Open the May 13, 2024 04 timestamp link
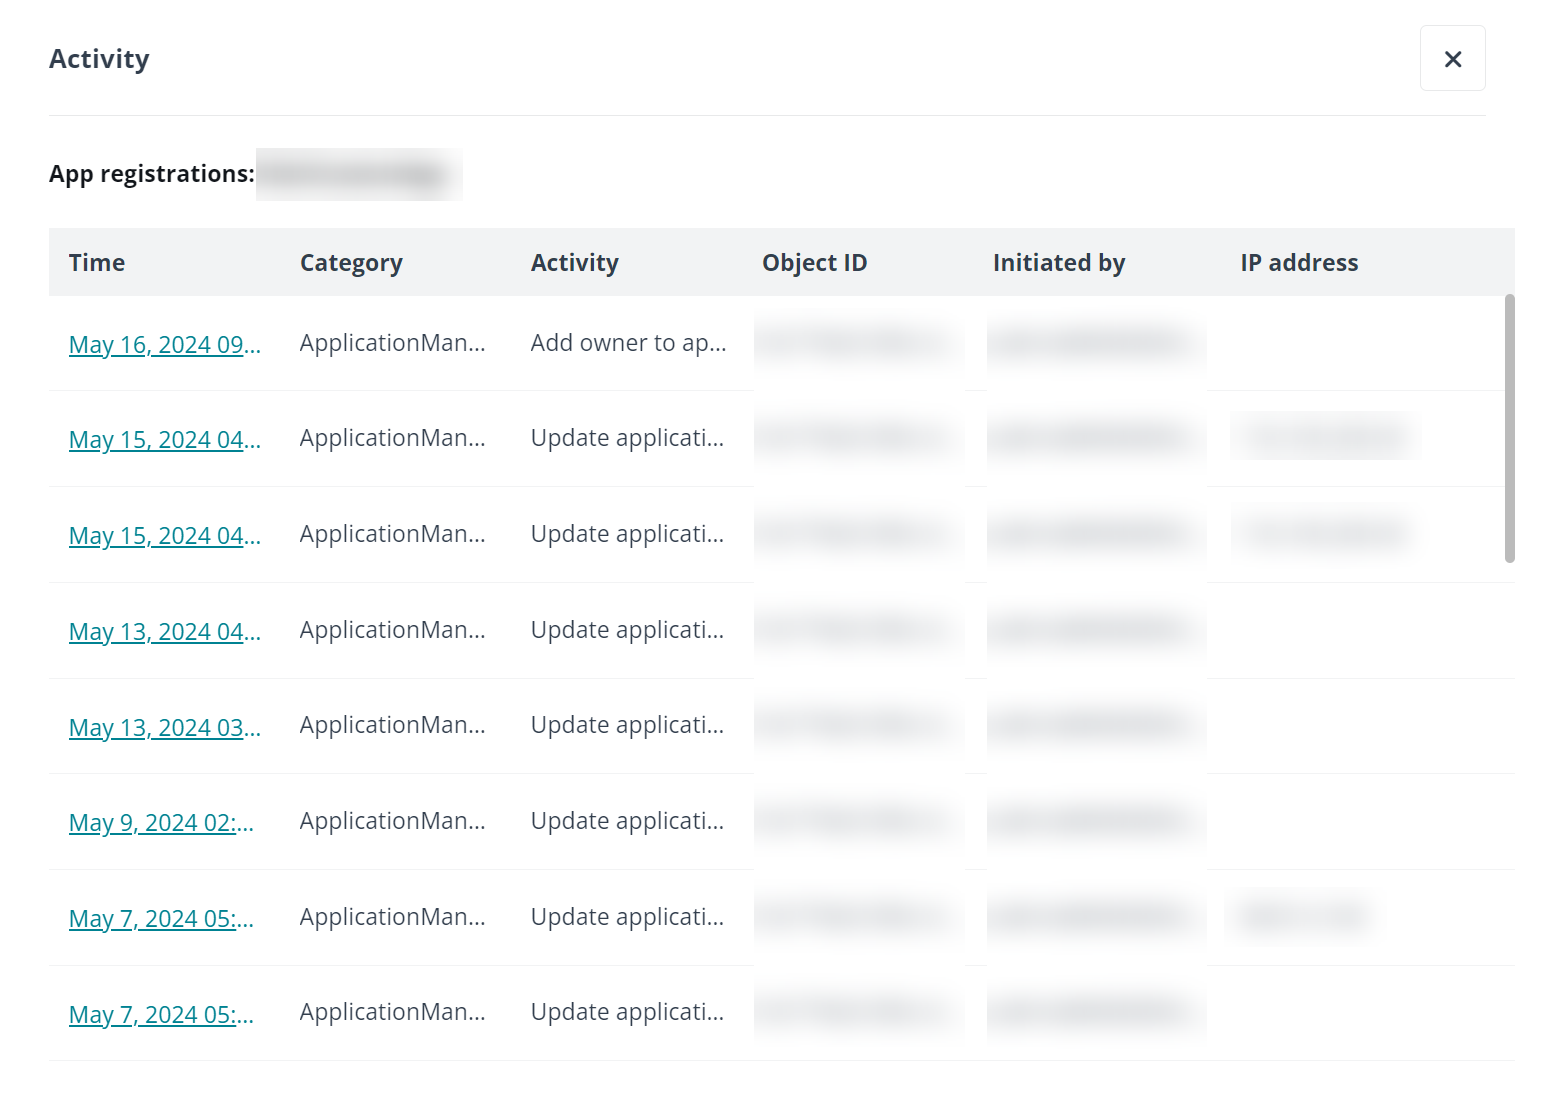This screenshot has width=1551, height=1119. 164,632
